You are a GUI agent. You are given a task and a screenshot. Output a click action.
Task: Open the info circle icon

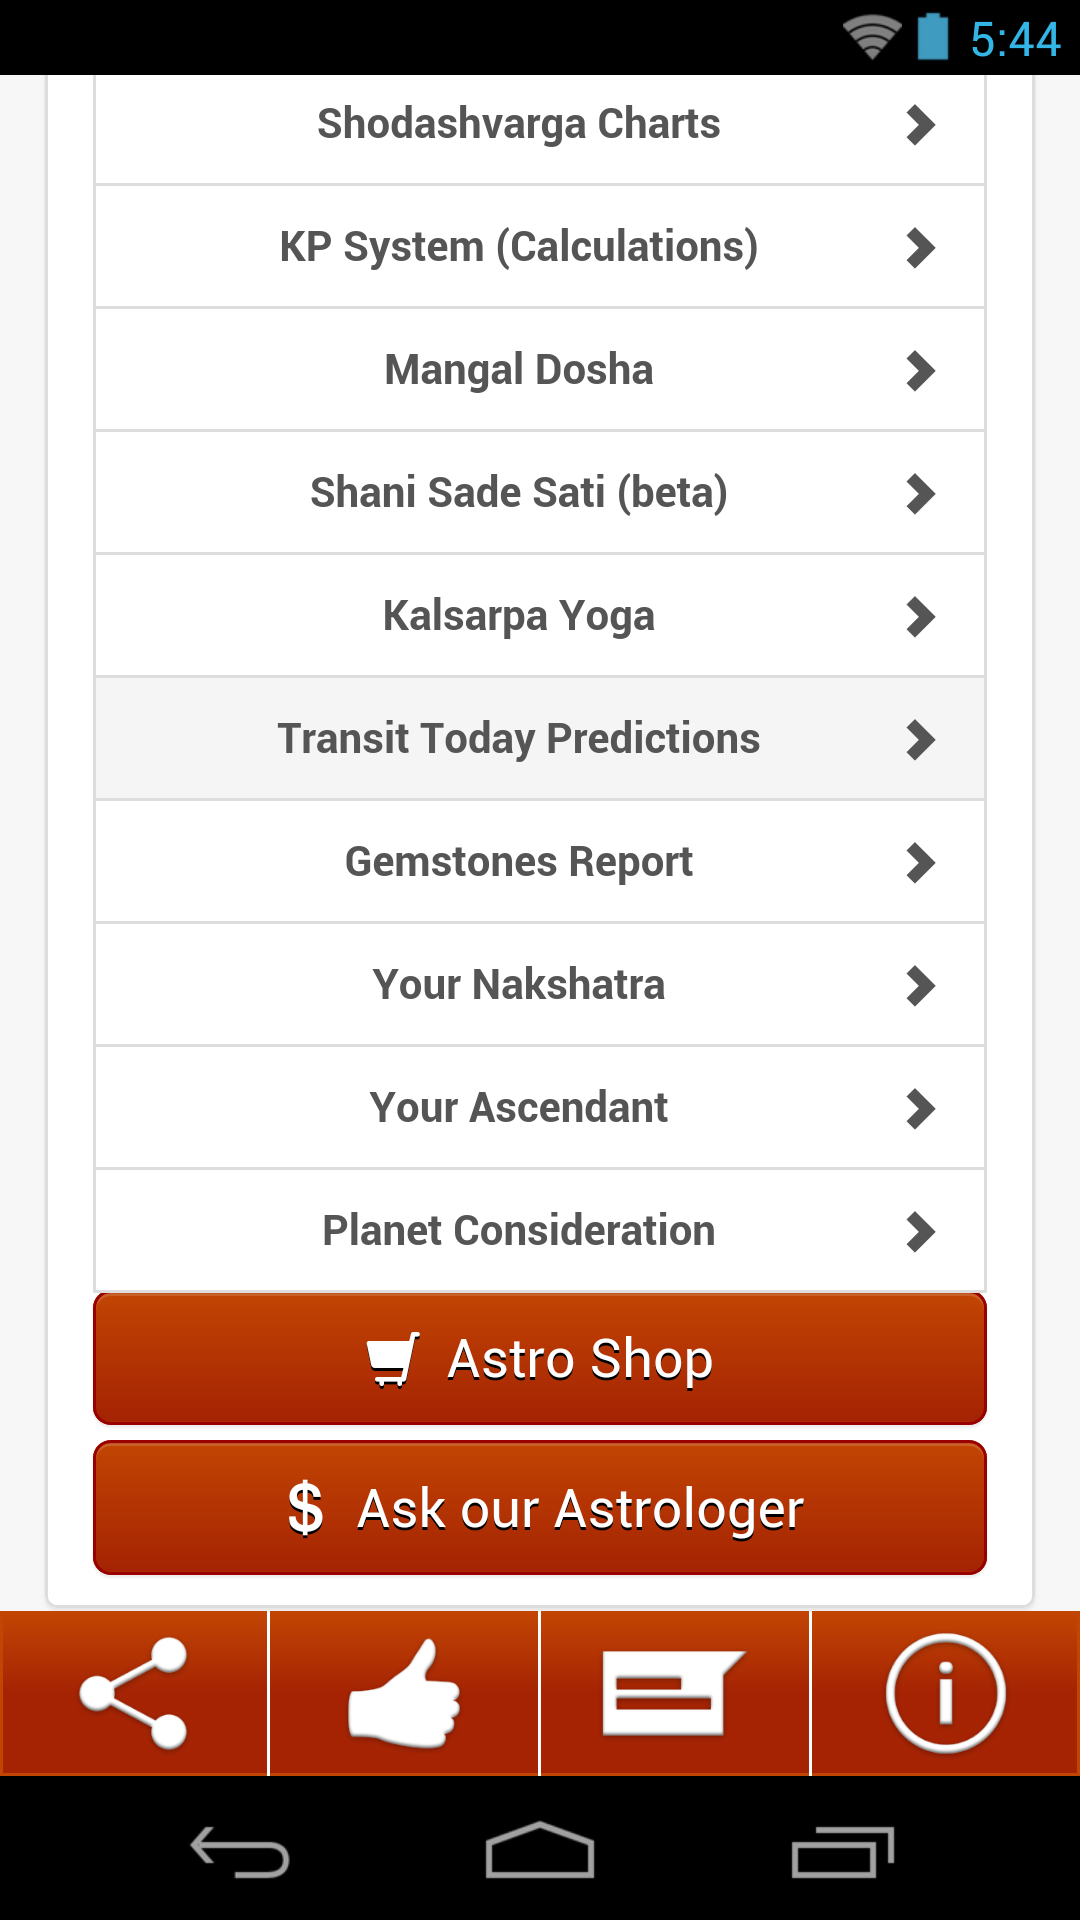tap(945, 1693)
